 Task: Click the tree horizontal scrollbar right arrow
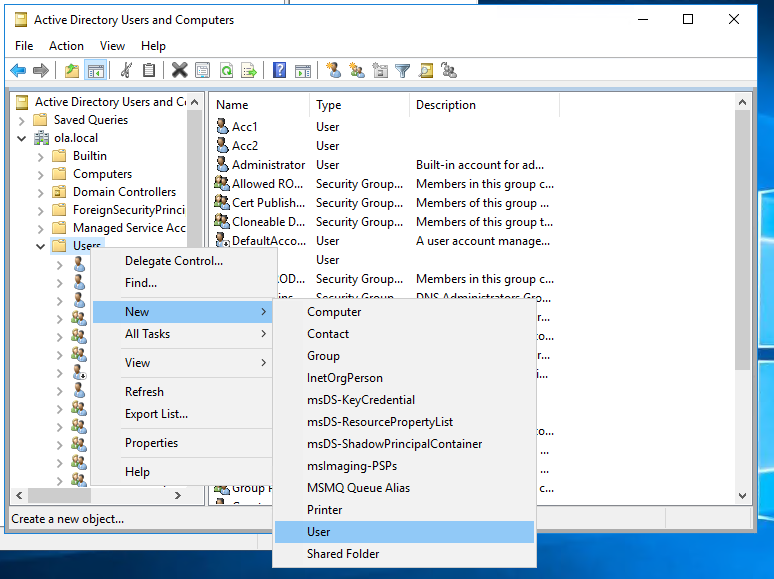pyautogui.click(x=178, y=495)
